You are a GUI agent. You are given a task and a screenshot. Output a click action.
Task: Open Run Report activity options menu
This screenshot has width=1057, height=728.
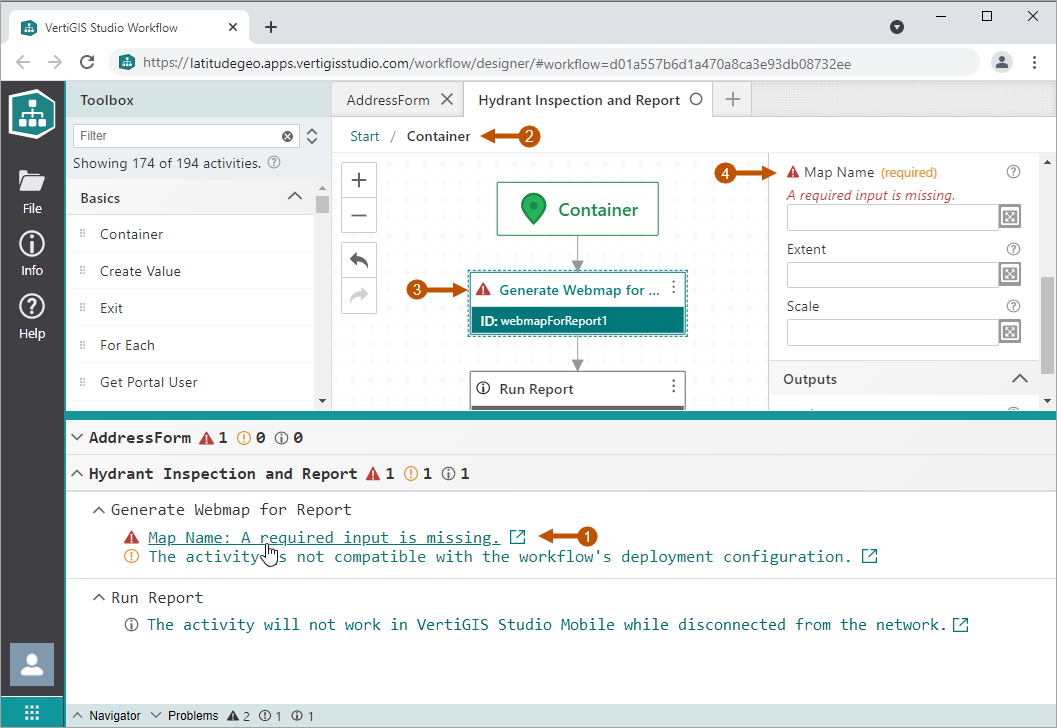point(673,387)
